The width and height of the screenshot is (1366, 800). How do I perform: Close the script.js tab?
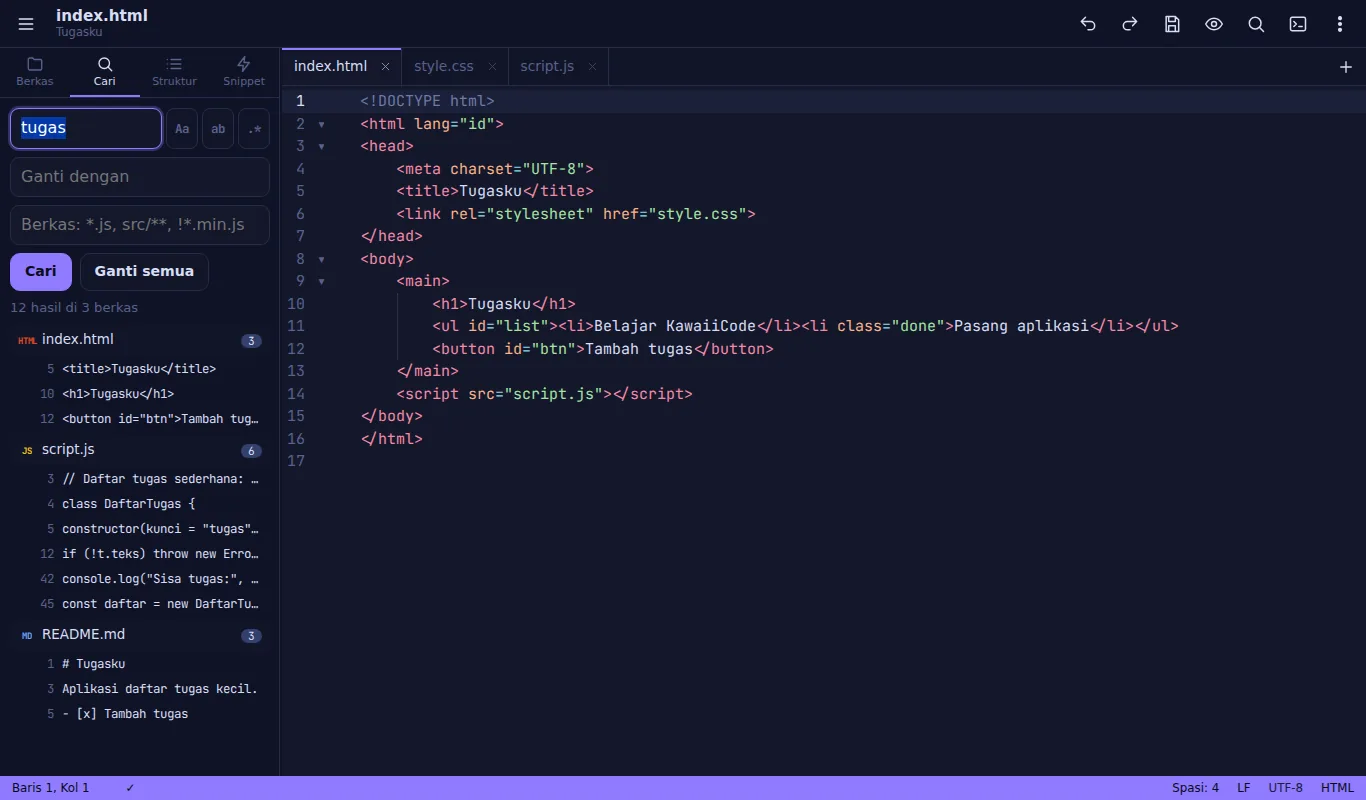coord(592,67)
